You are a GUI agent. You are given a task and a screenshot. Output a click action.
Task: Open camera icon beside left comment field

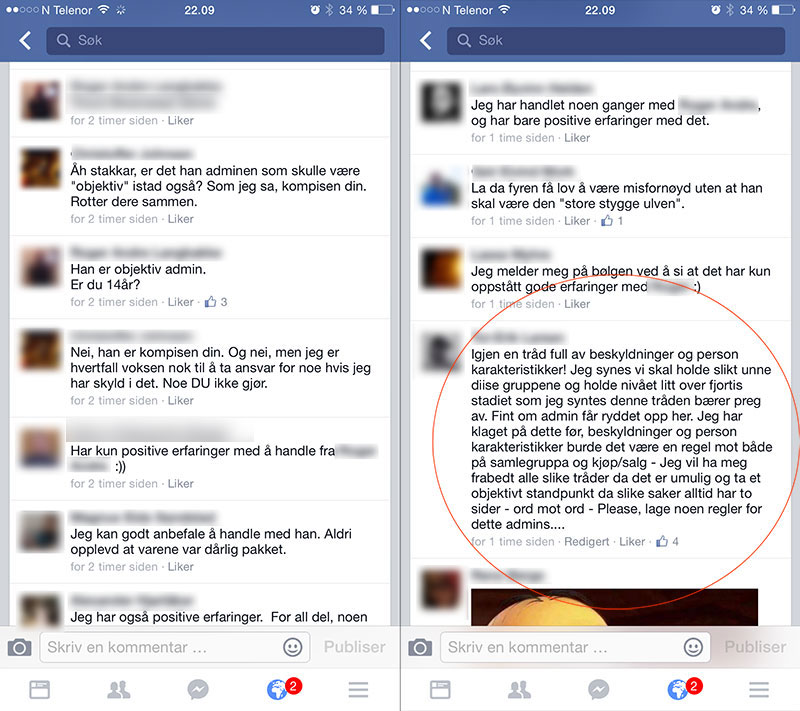[x=19, y=647]
